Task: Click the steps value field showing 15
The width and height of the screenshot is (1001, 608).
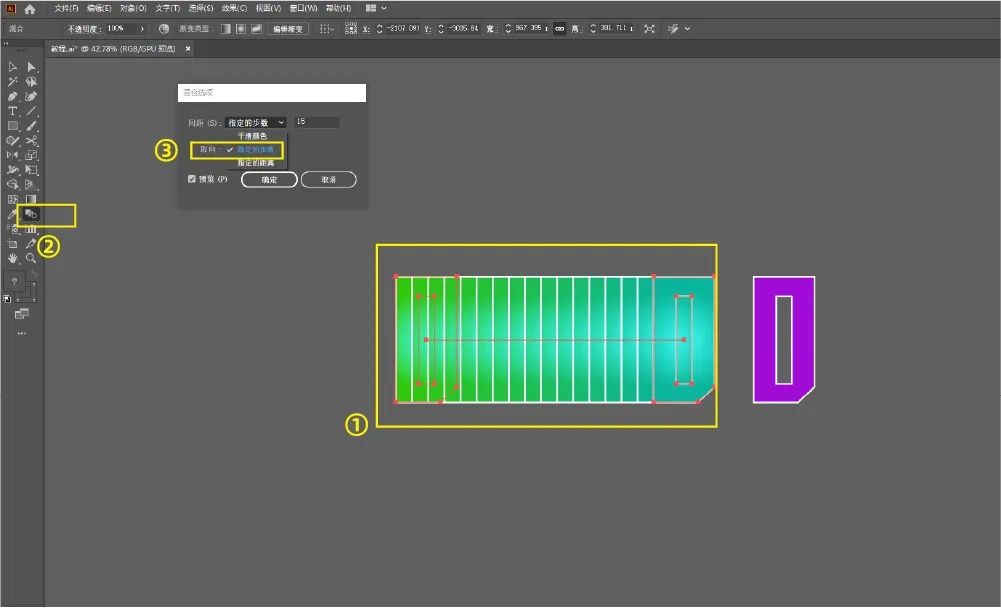Action: (x=317, y=122)
